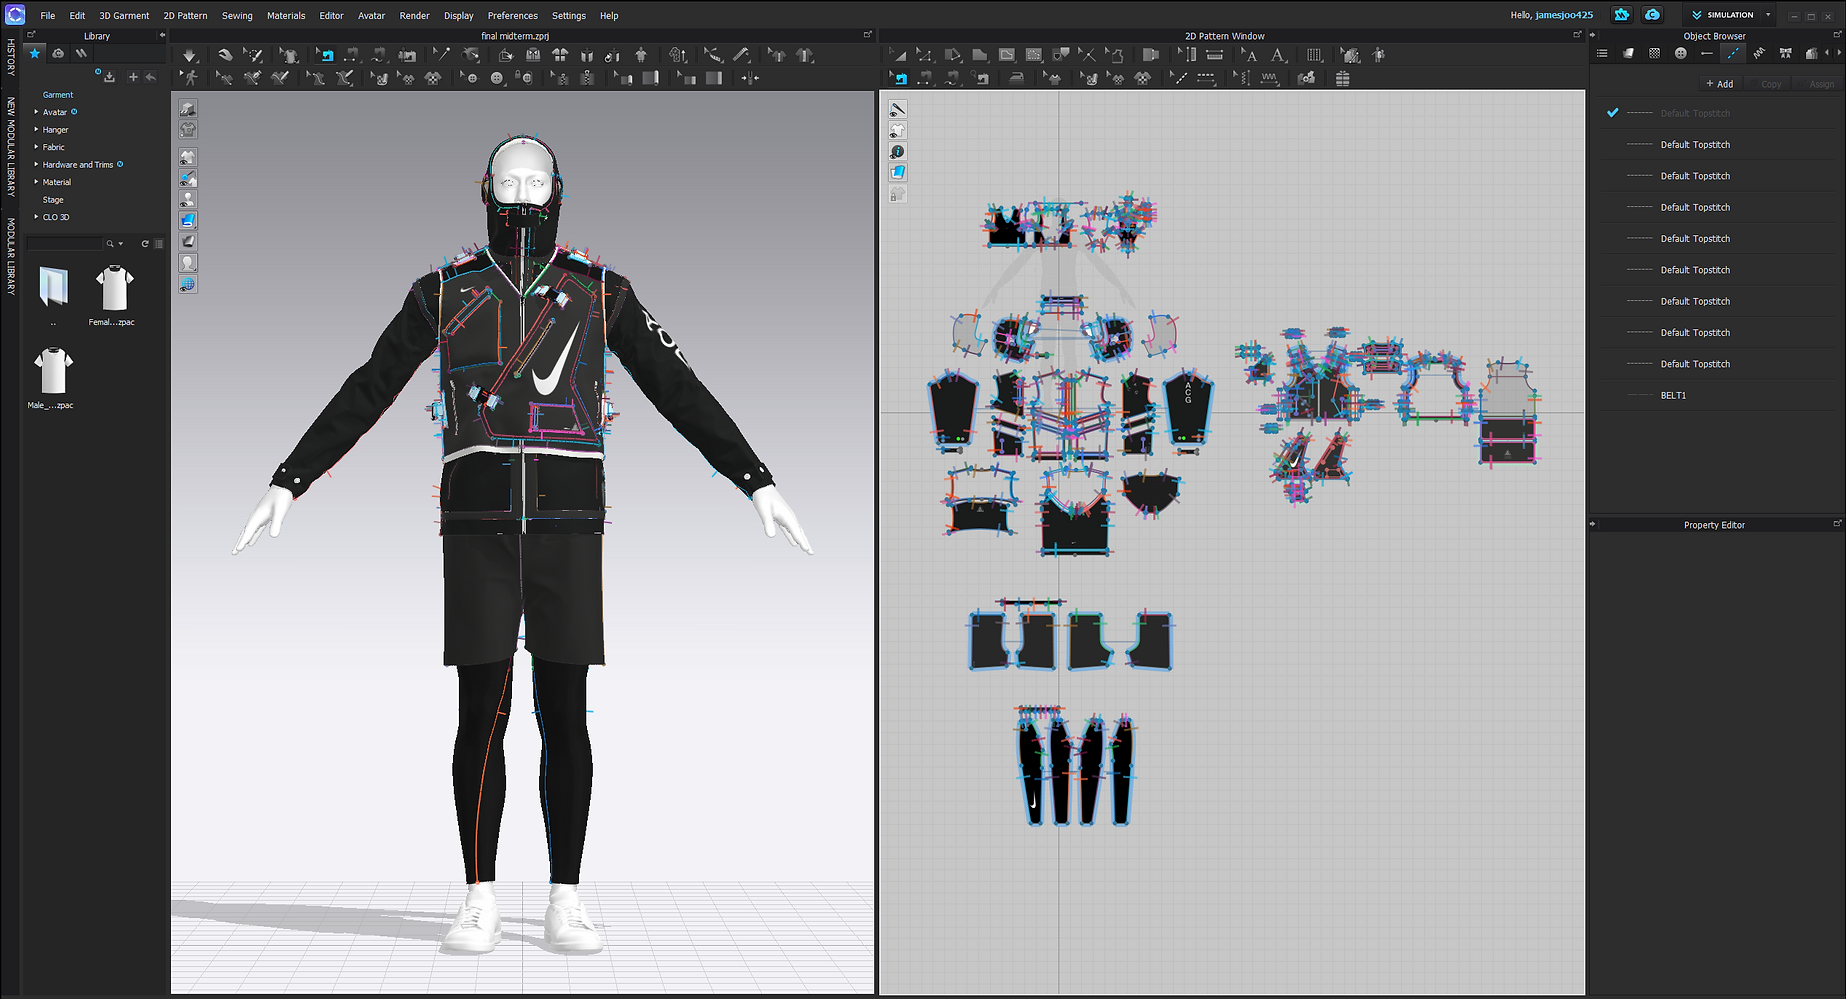Expand the Avatar folder in Library tree
Image resolution: width=1846 pixels, height=999 pixels.
pos(36,112)
